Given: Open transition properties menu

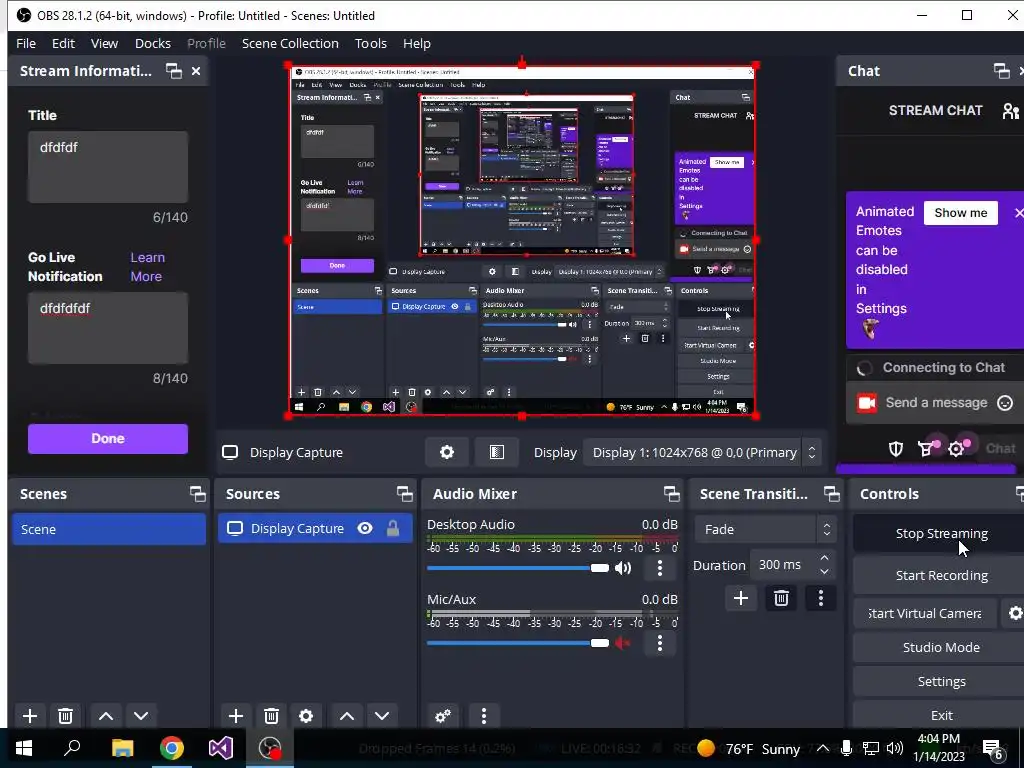Looking at the screenshot, I should point(821,598).
